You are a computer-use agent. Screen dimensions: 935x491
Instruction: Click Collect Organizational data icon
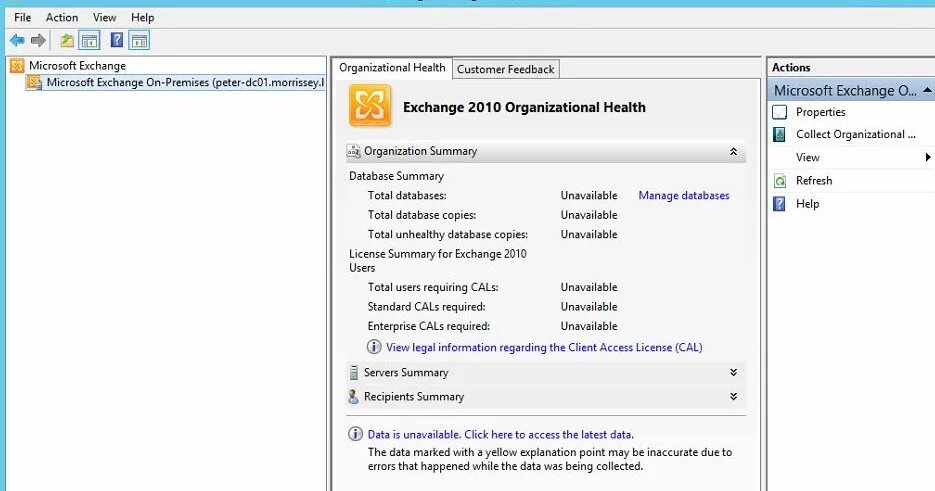tap(779, 134)
